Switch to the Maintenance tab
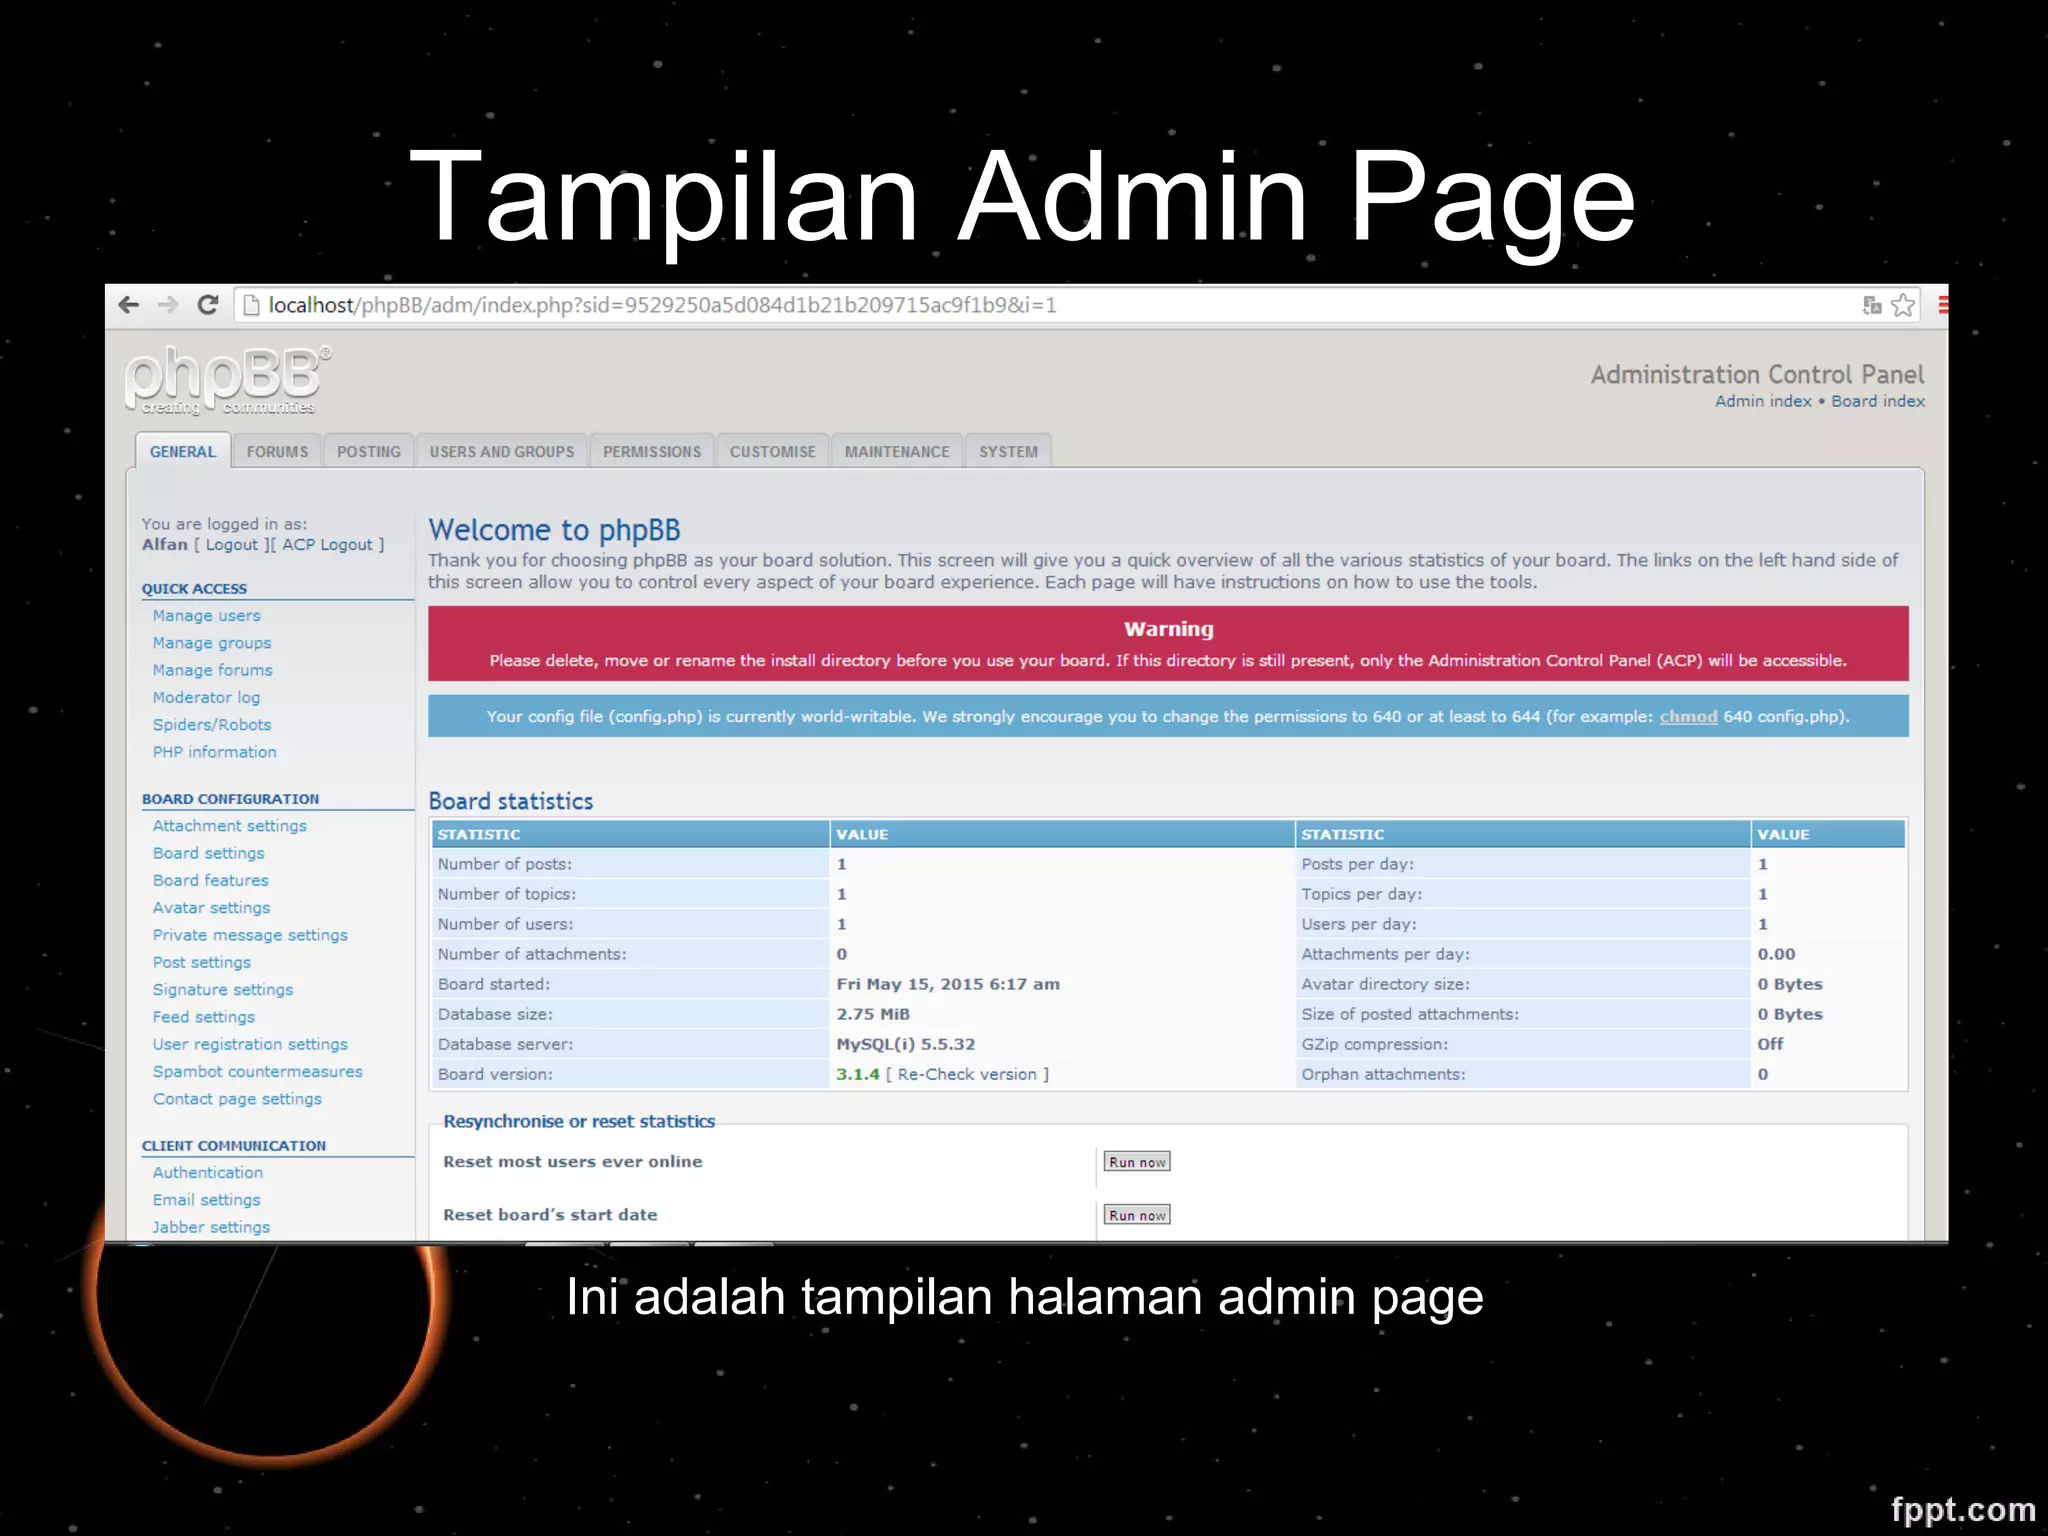The image size is (2048, 1536). (x=897, y=451)
